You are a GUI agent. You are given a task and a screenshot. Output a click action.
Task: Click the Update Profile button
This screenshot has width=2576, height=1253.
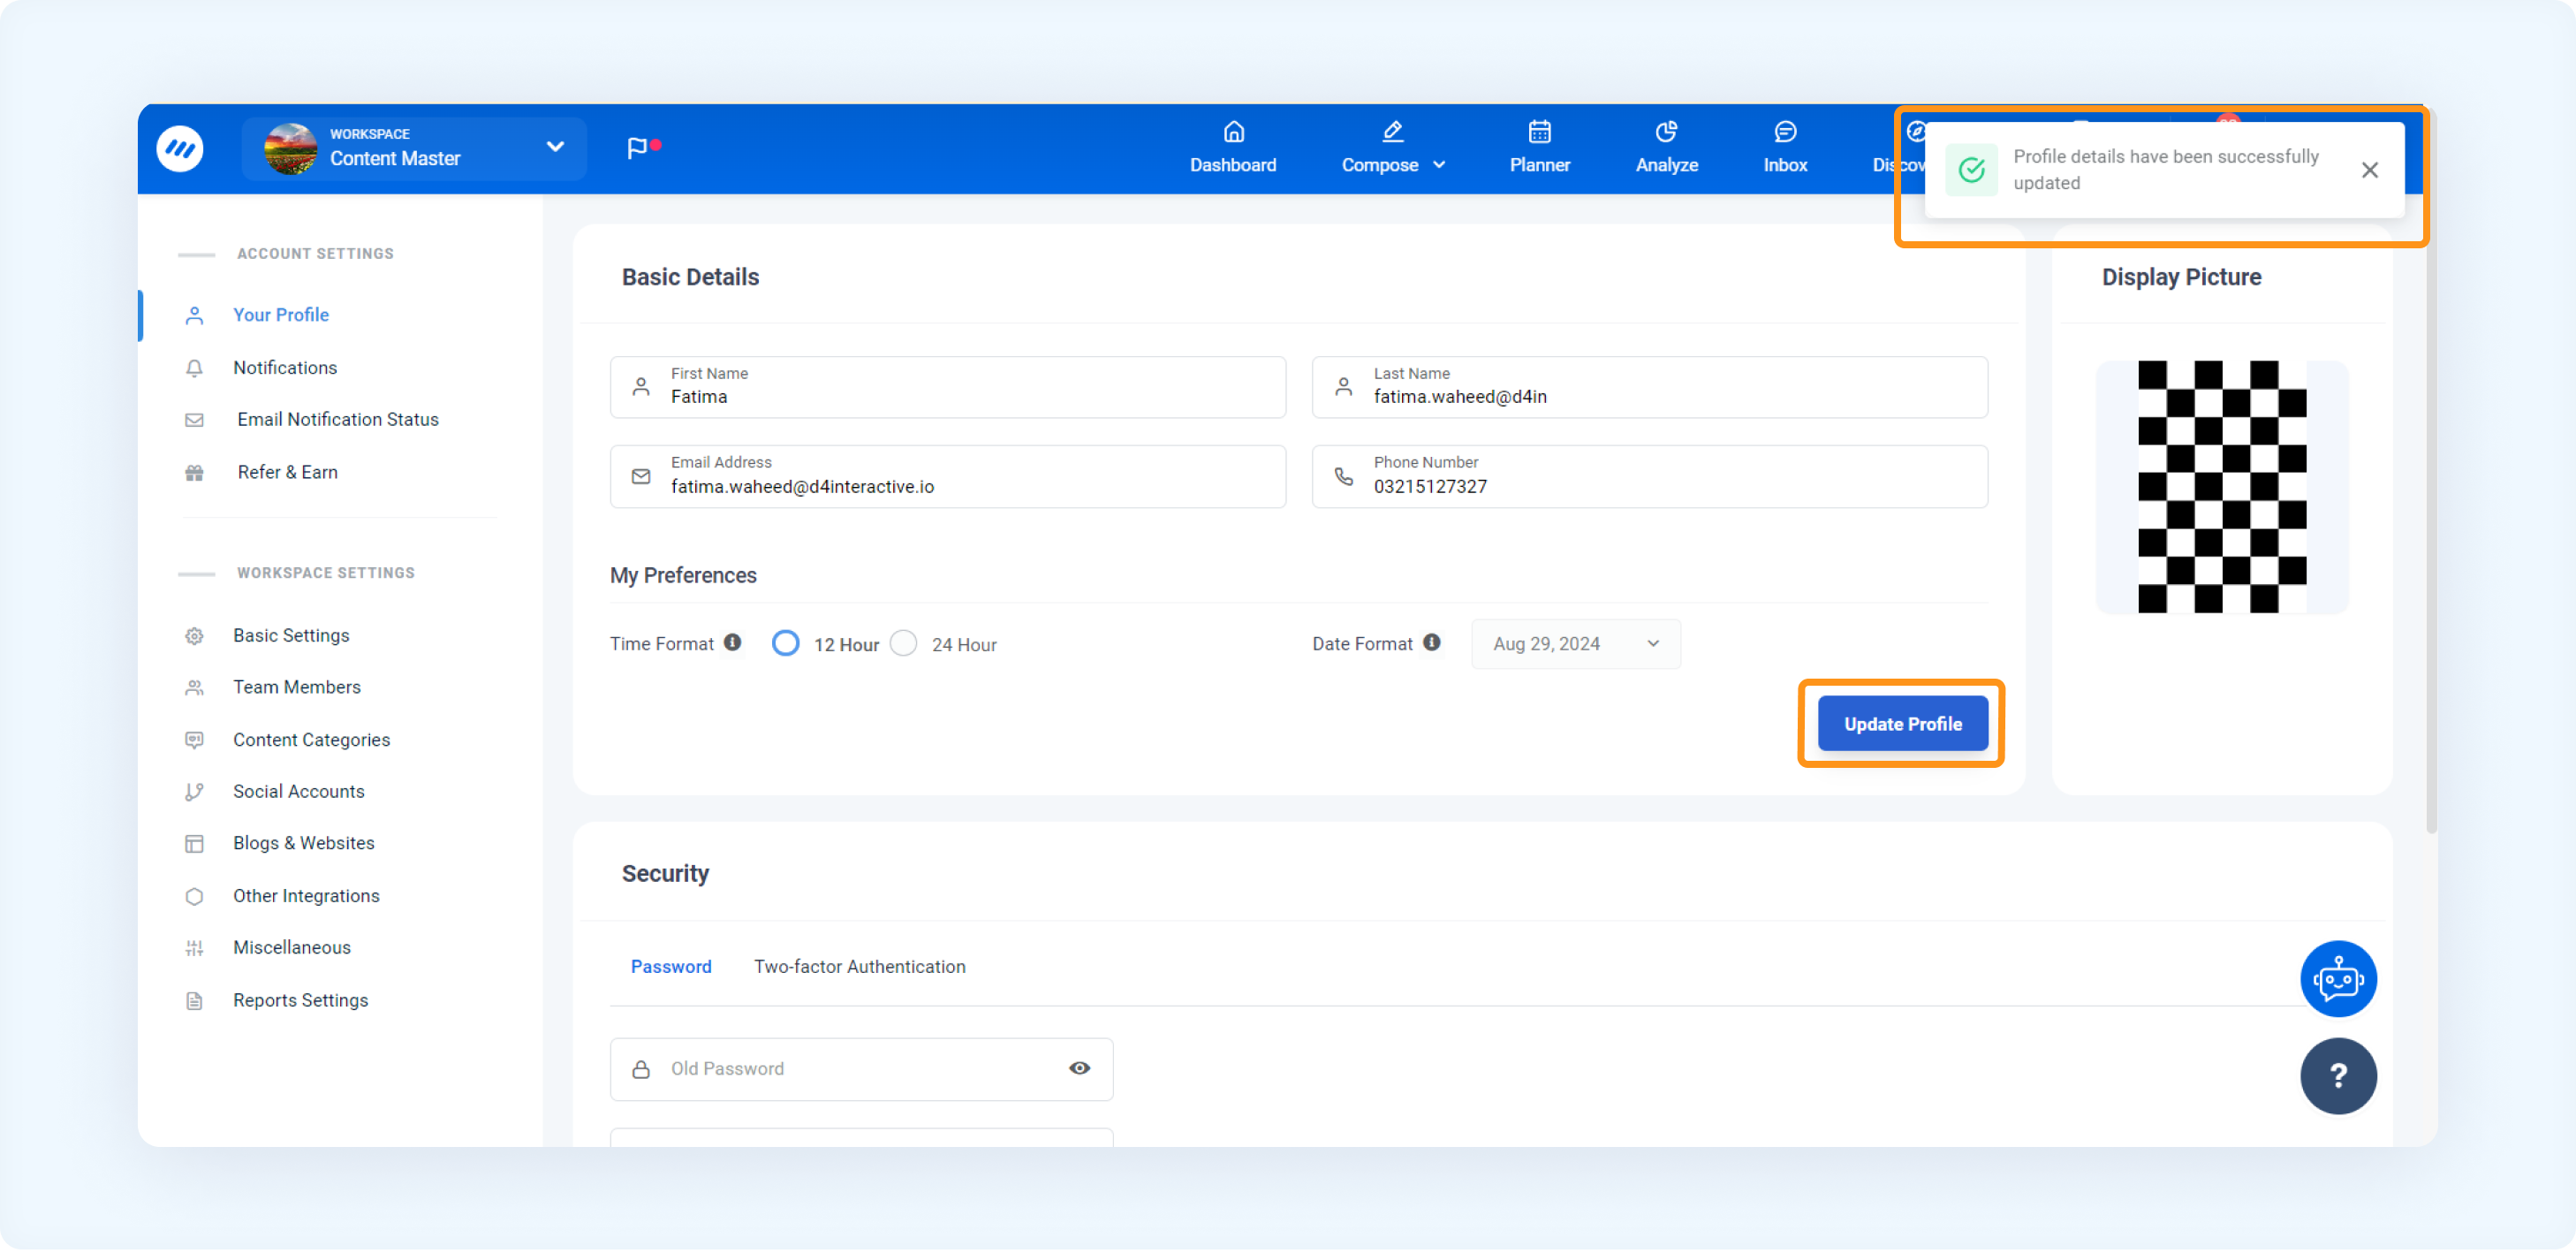click(x=1902, y=725)
